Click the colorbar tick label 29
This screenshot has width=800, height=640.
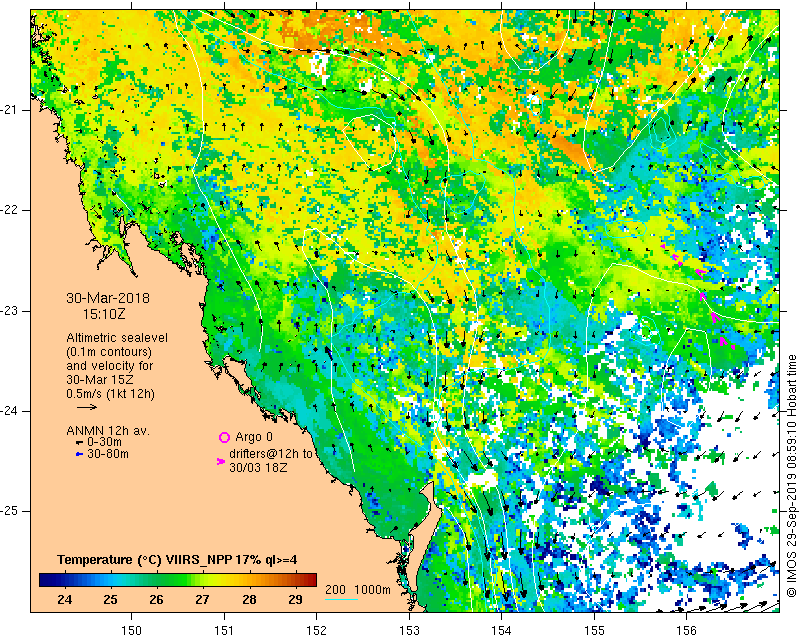(295, 600)
